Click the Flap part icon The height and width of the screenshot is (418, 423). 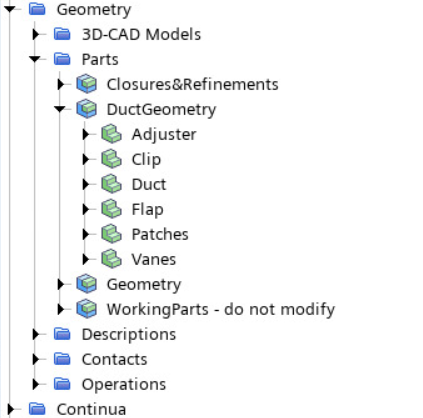pyautogui.click(x=111, y=209)
